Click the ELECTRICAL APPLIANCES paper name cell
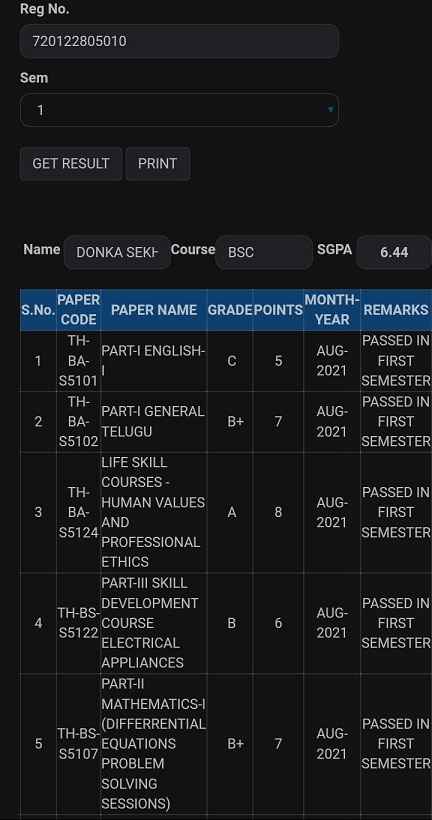This screenshot has width=432, height=820. pos(154,623)
